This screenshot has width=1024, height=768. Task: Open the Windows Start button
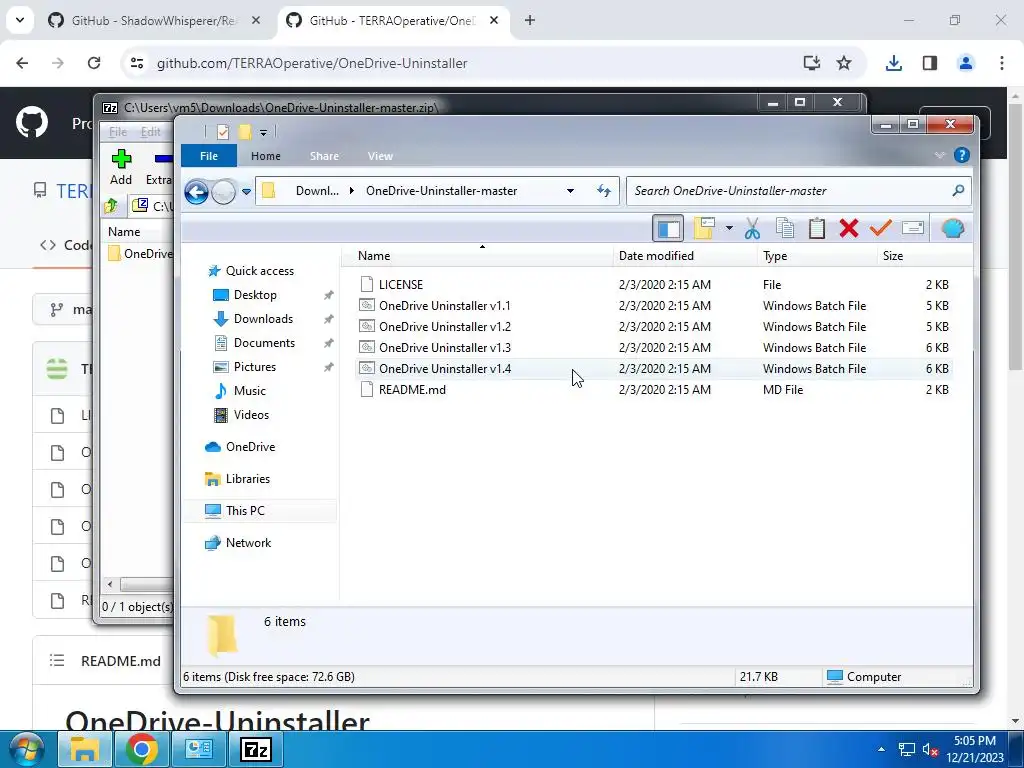click(26, 749)
